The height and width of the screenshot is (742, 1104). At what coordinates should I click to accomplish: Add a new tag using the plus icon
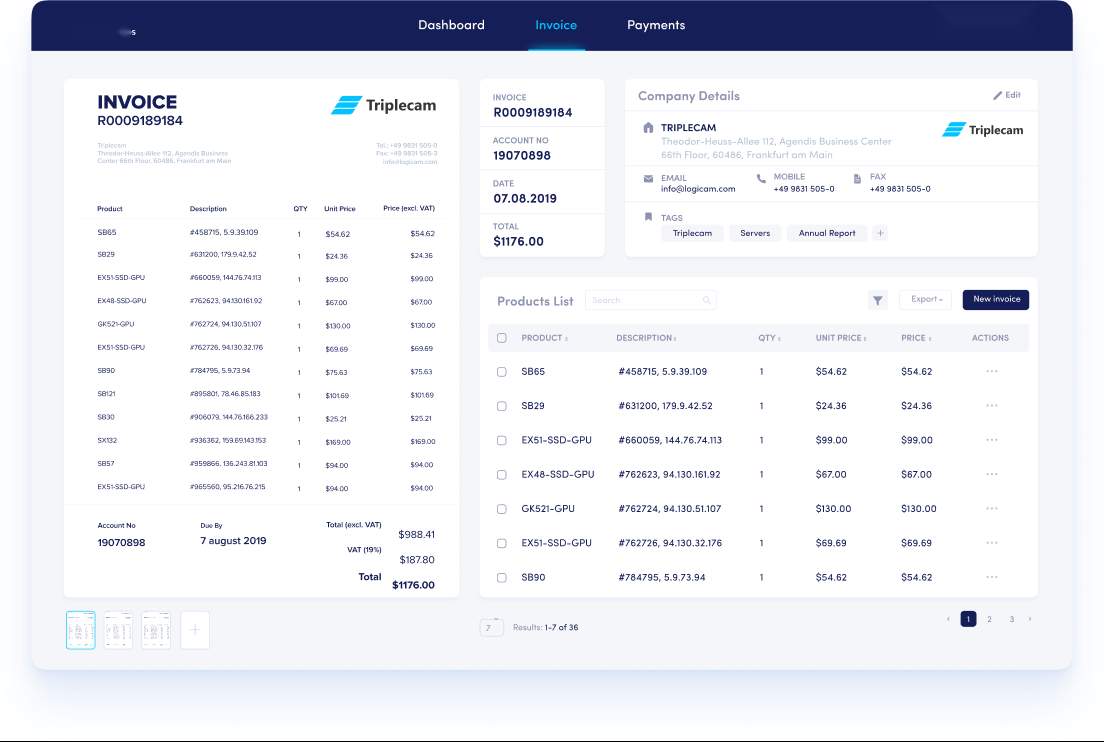(x=880, y=232)
